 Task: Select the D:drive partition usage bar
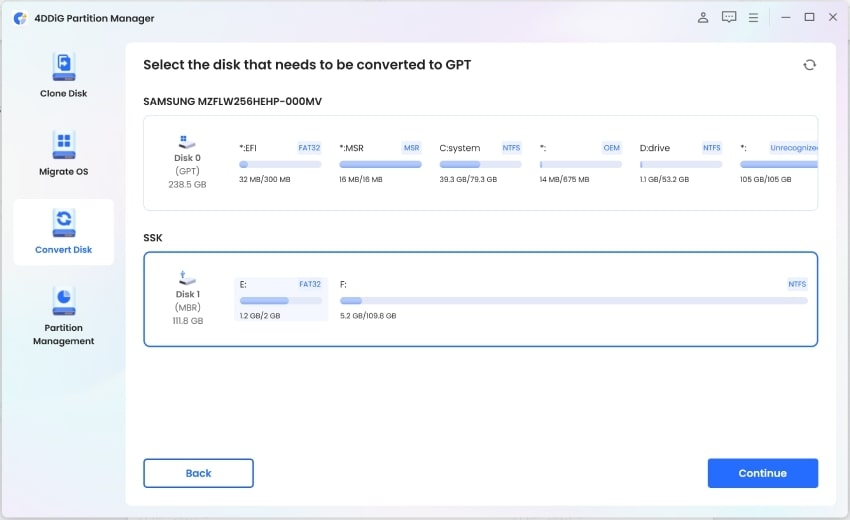coord(681,164)
